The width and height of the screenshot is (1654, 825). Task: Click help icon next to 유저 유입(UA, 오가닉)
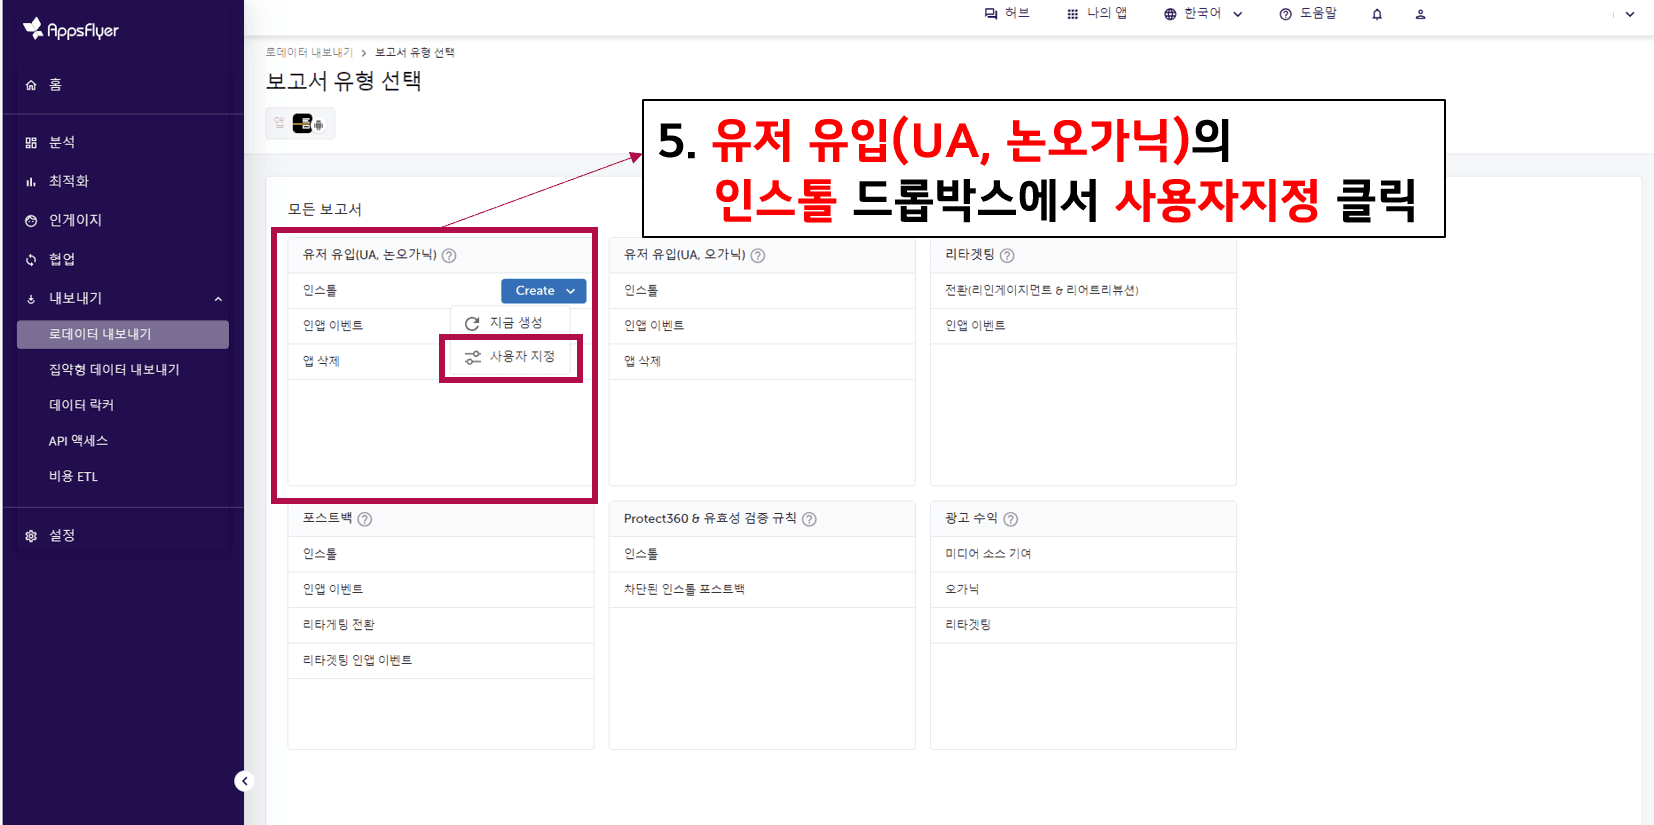pos(758,256)
